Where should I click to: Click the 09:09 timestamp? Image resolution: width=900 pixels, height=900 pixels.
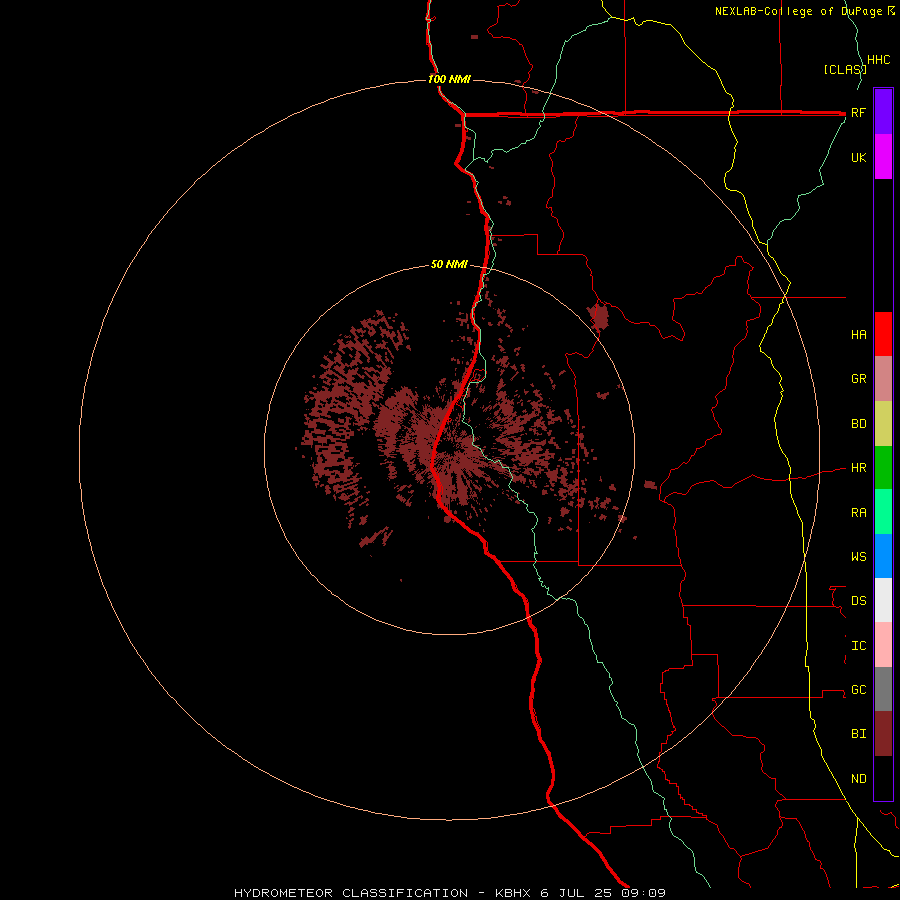point(643,893)
